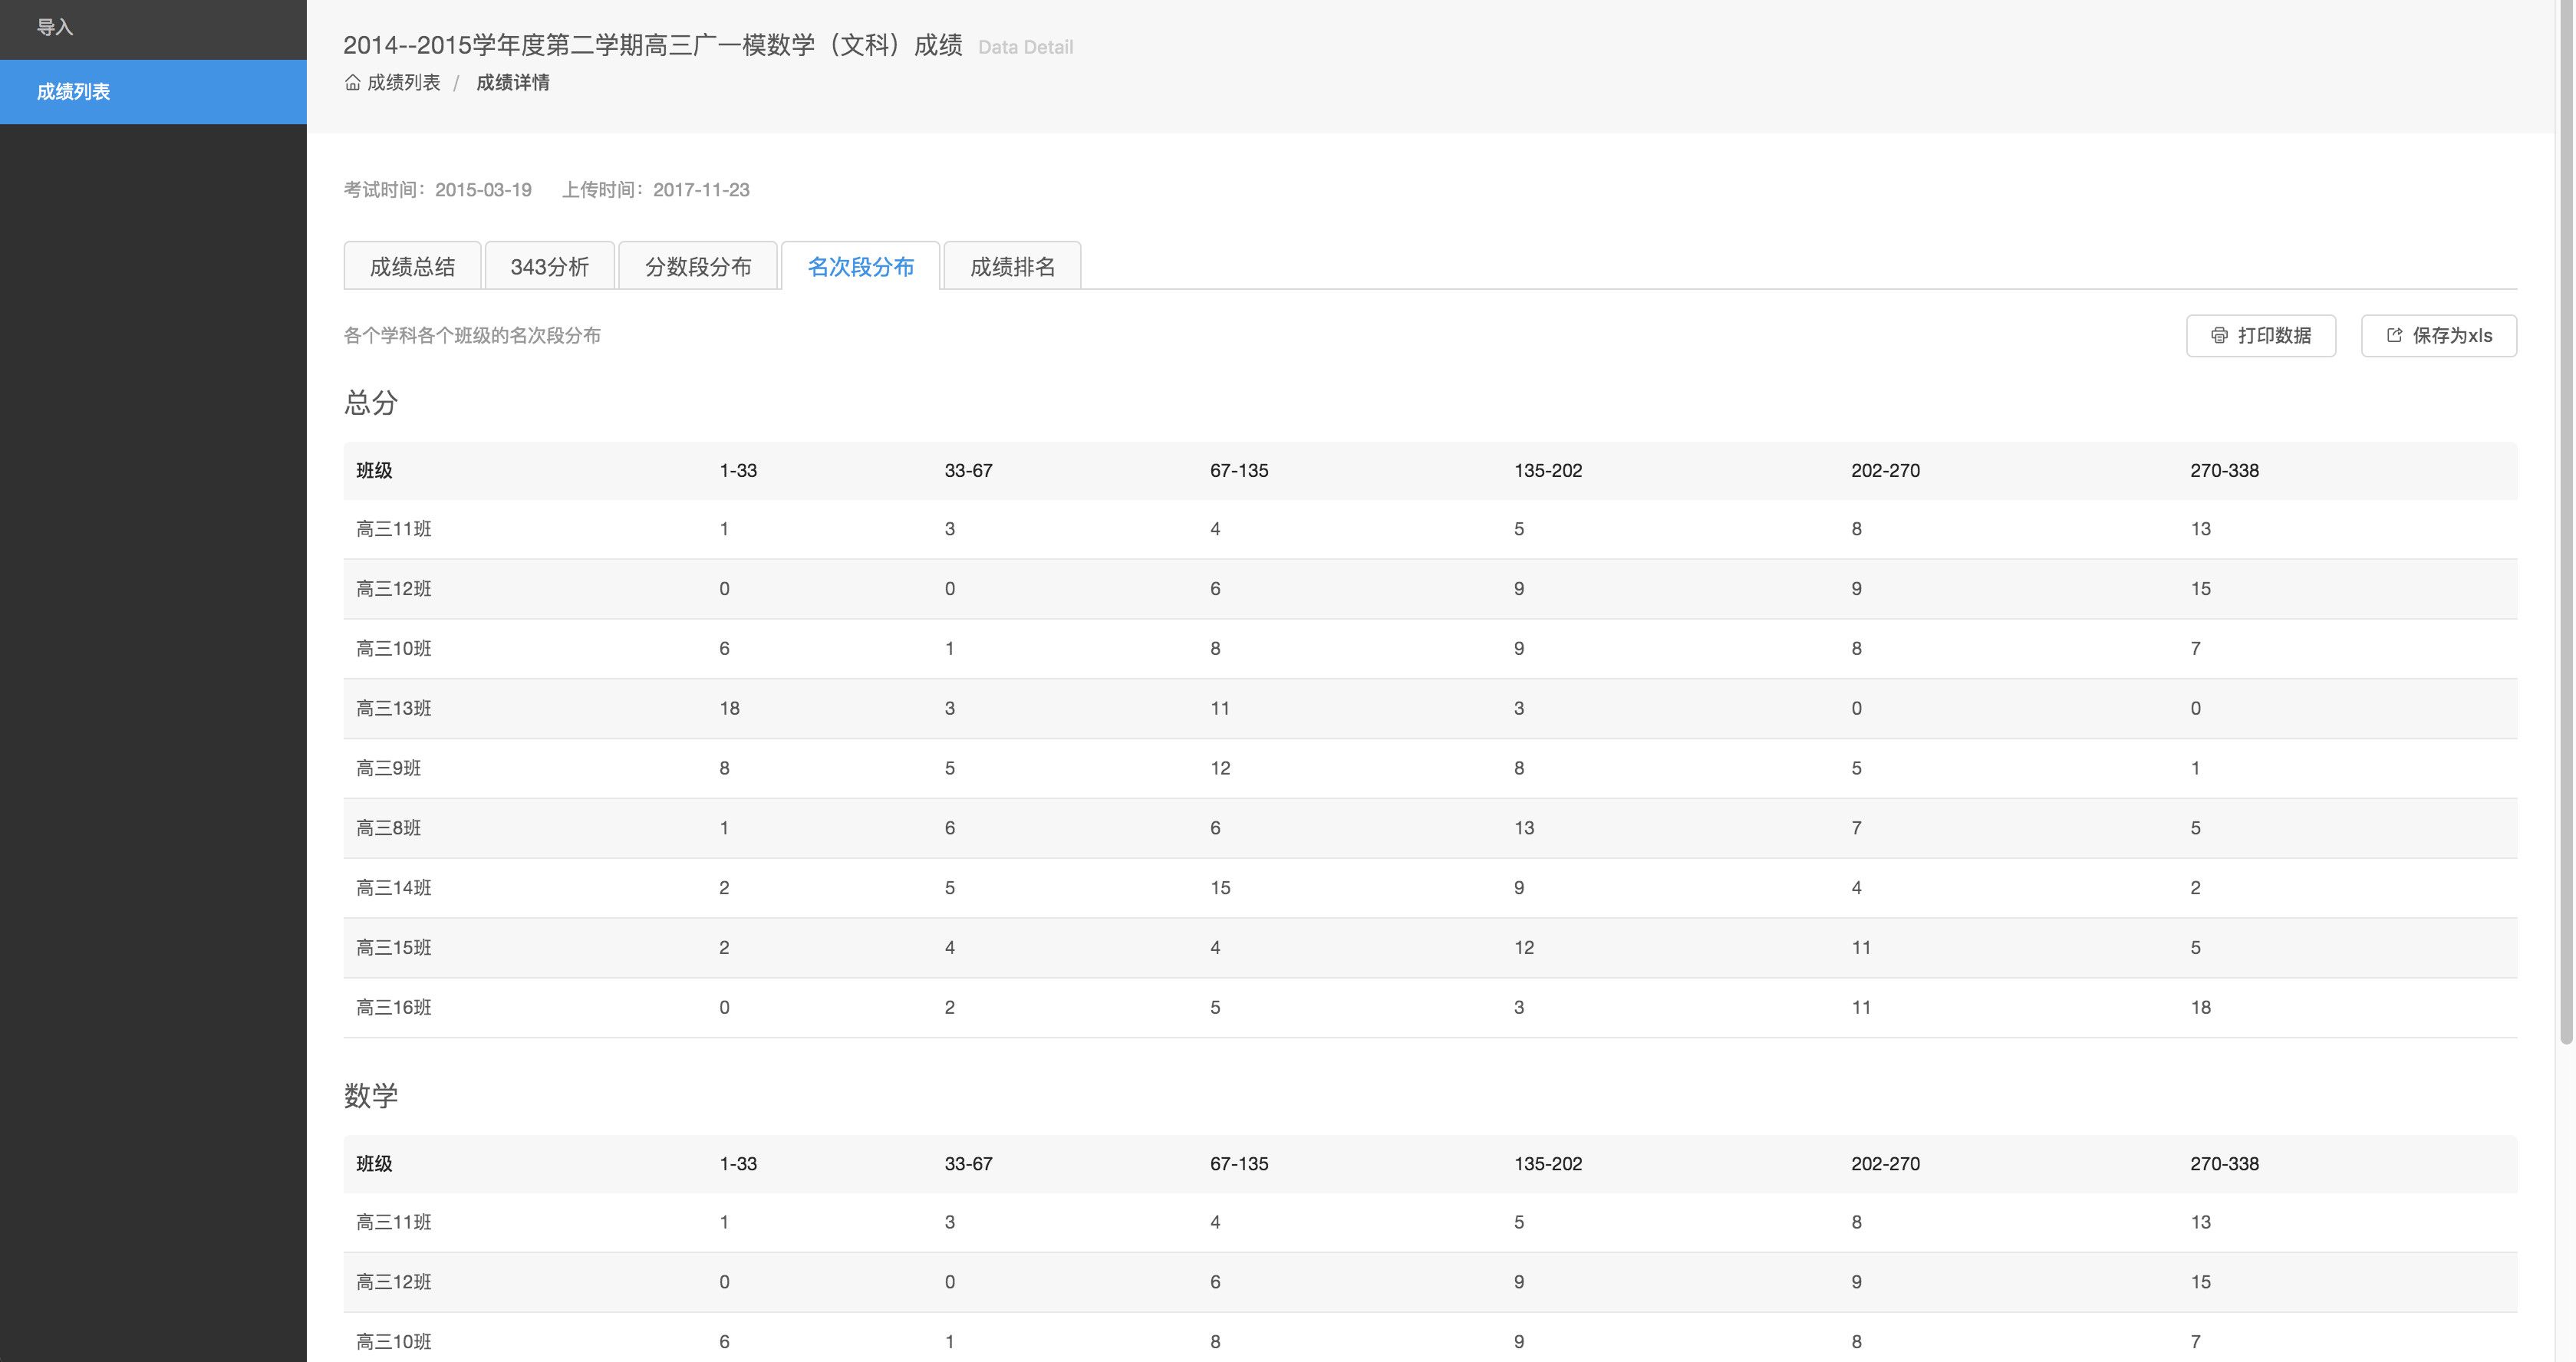Click the home icon in breadcrumb
The image size is (2576, 1362).
352,82
